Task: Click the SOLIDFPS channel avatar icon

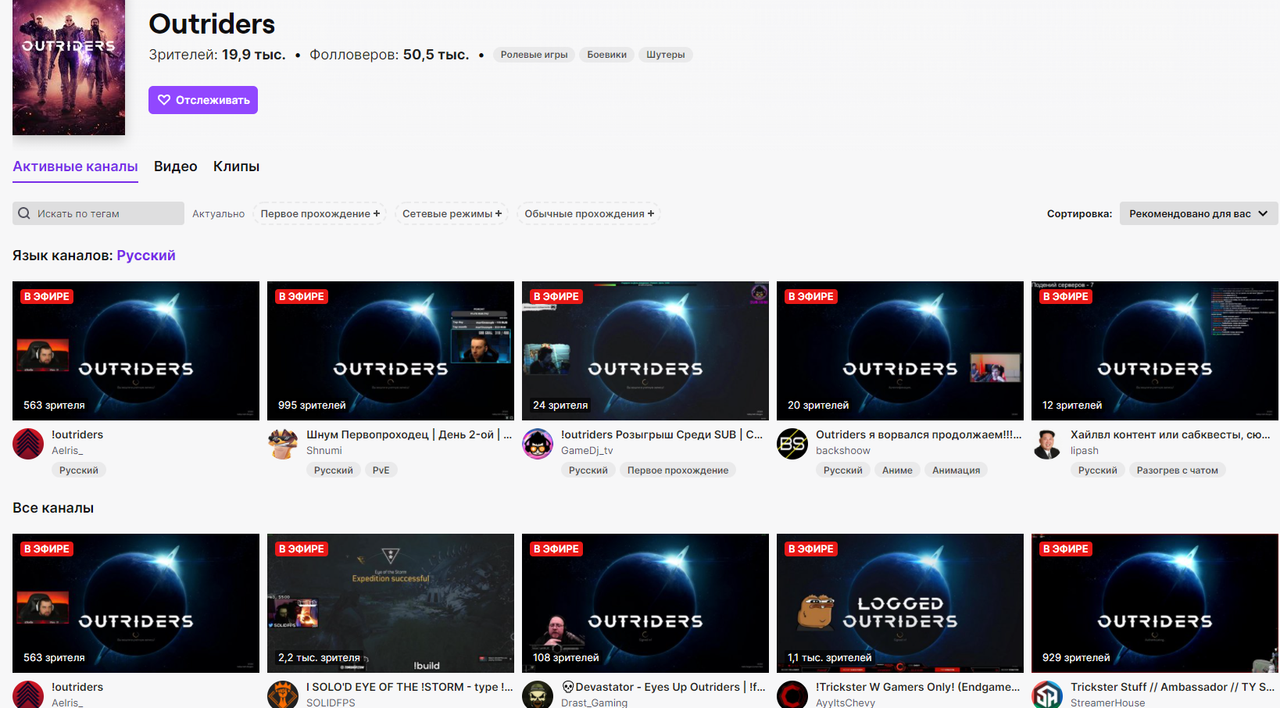Action: coord(283,696)
